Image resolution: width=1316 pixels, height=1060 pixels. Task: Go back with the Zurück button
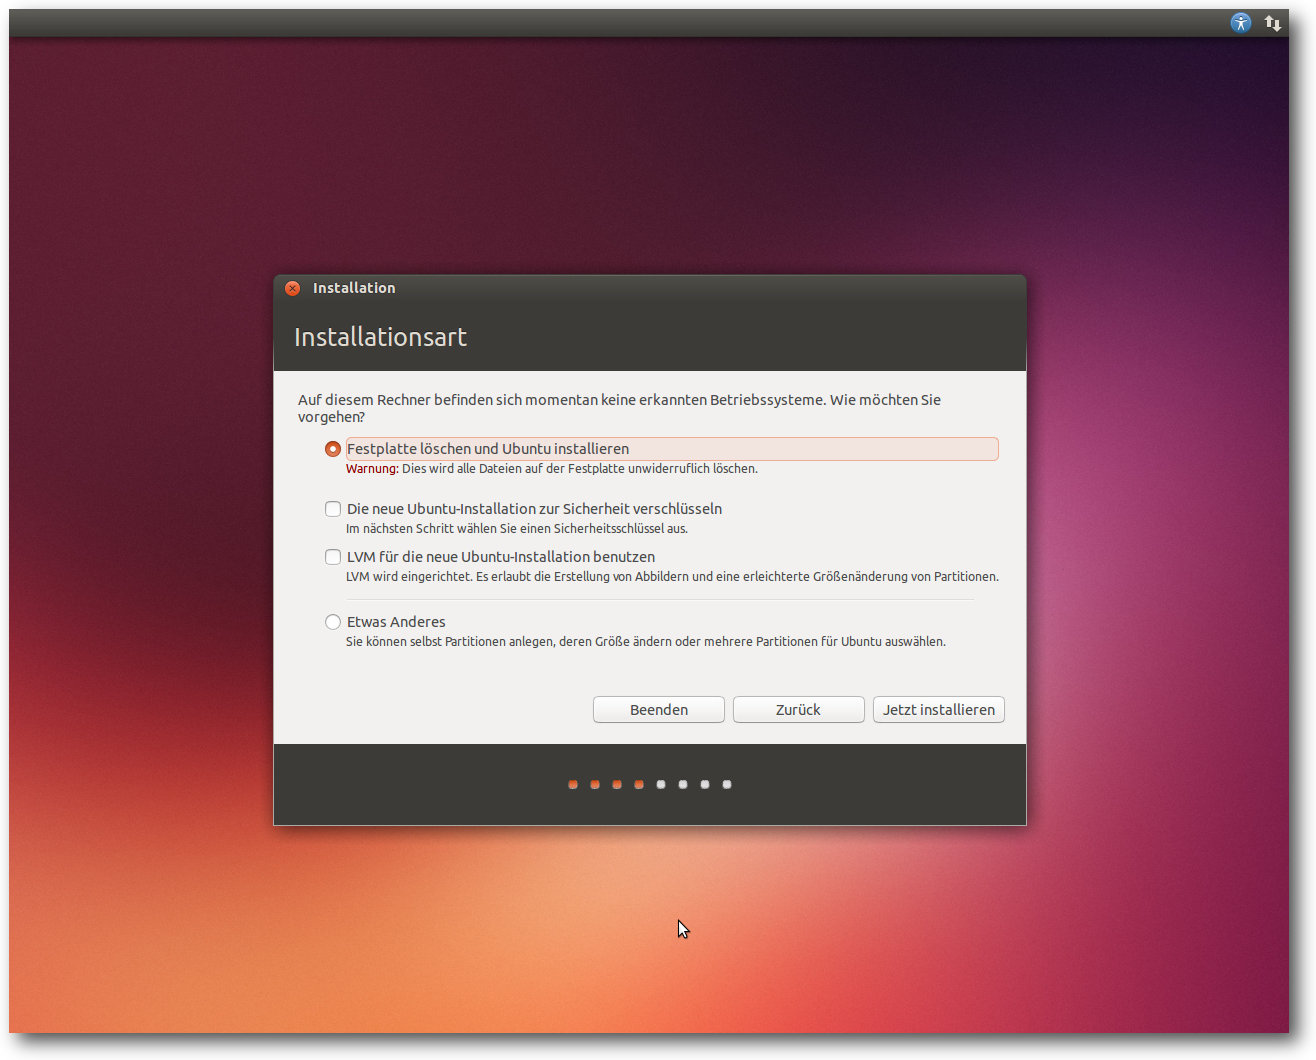[x=799, y=709]
